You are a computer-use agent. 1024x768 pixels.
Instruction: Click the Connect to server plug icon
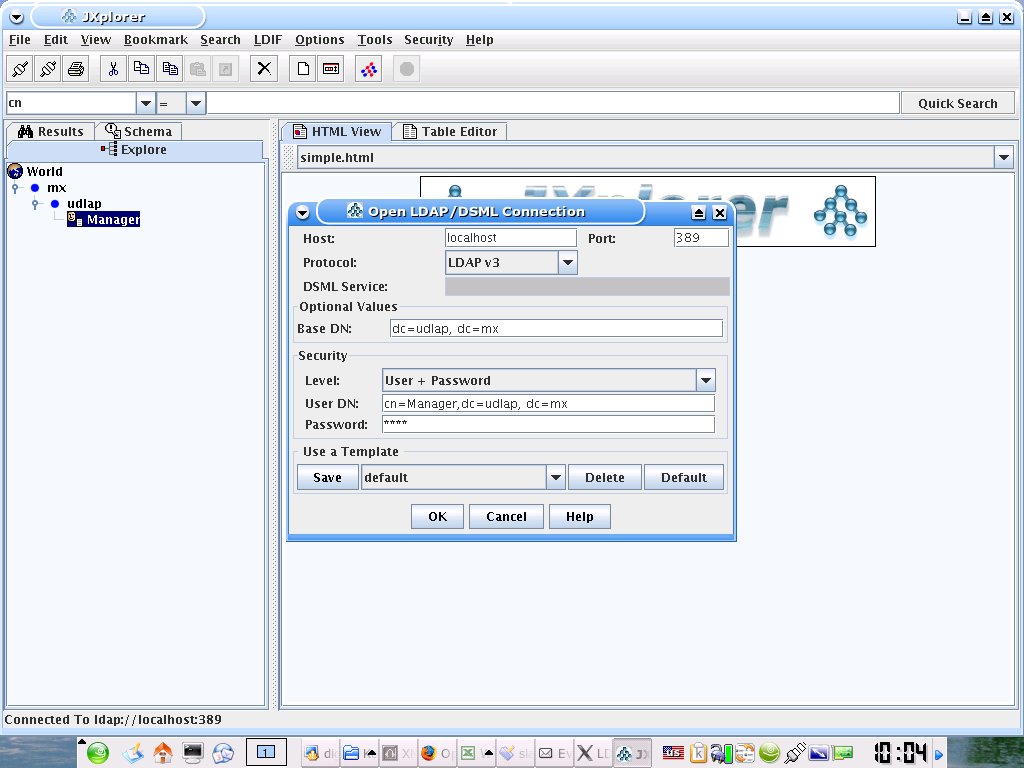pos(20,69)
